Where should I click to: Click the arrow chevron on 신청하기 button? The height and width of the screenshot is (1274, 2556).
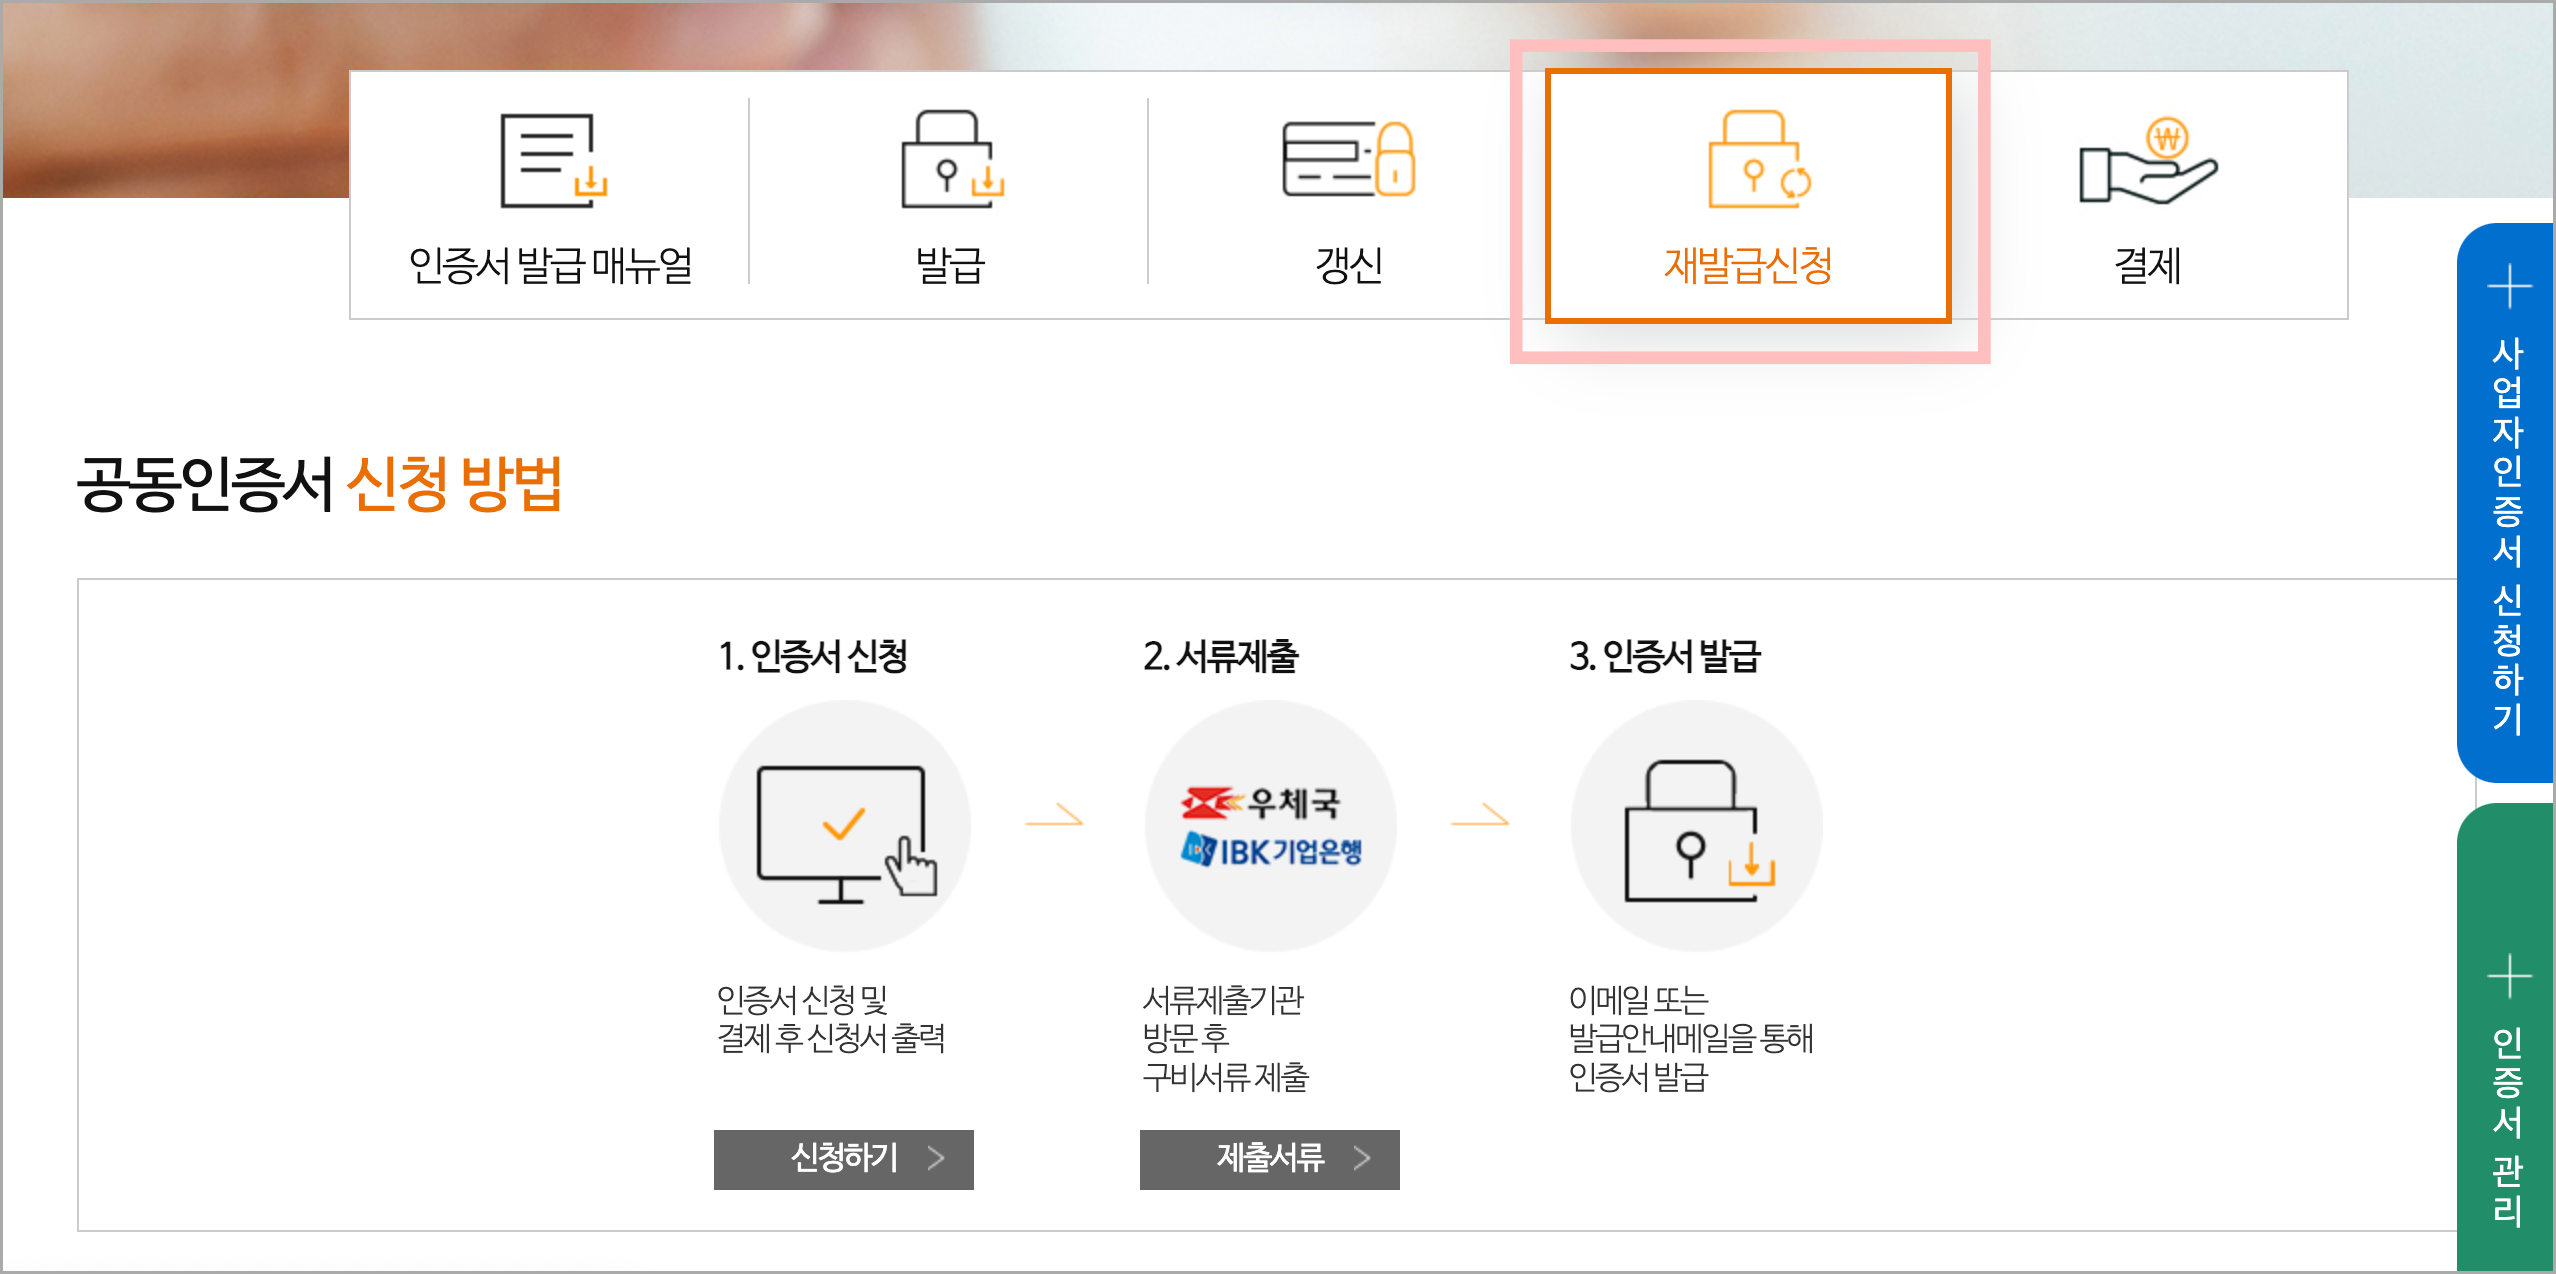[x=936, y=1158]
